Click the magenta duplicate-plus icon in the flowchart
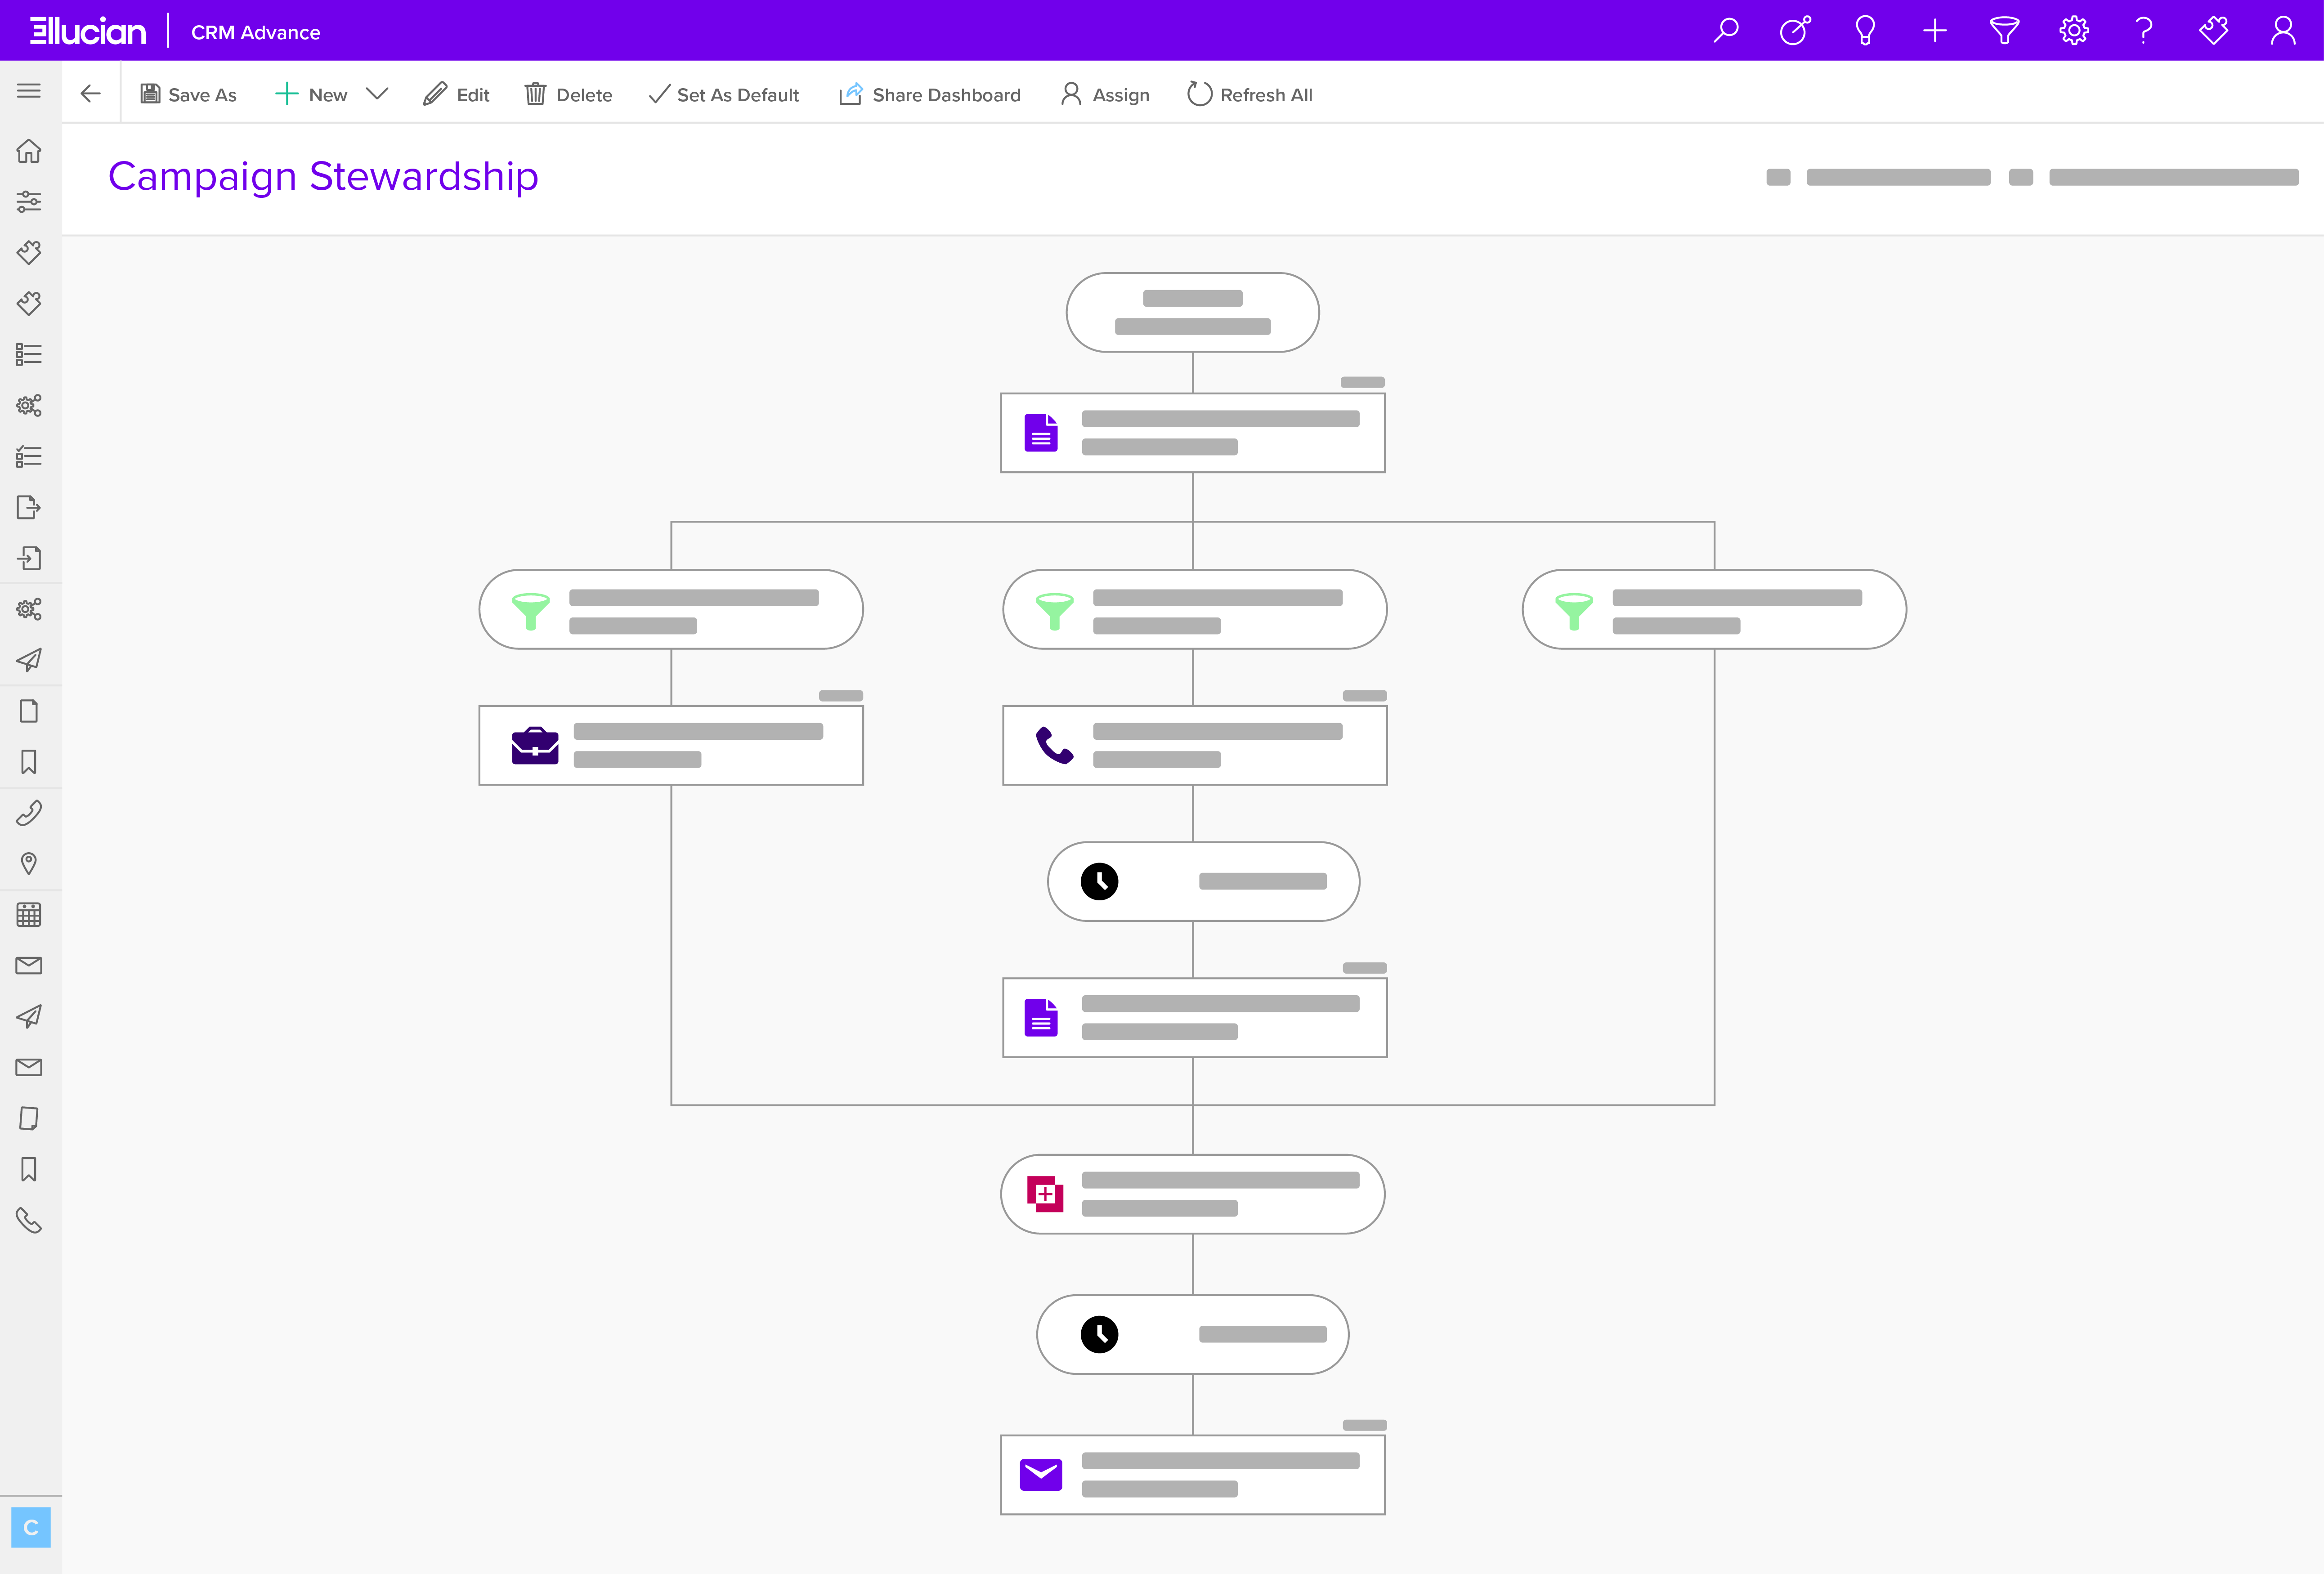Screen dimensions: 2324x1574 click(1045, 1194)
